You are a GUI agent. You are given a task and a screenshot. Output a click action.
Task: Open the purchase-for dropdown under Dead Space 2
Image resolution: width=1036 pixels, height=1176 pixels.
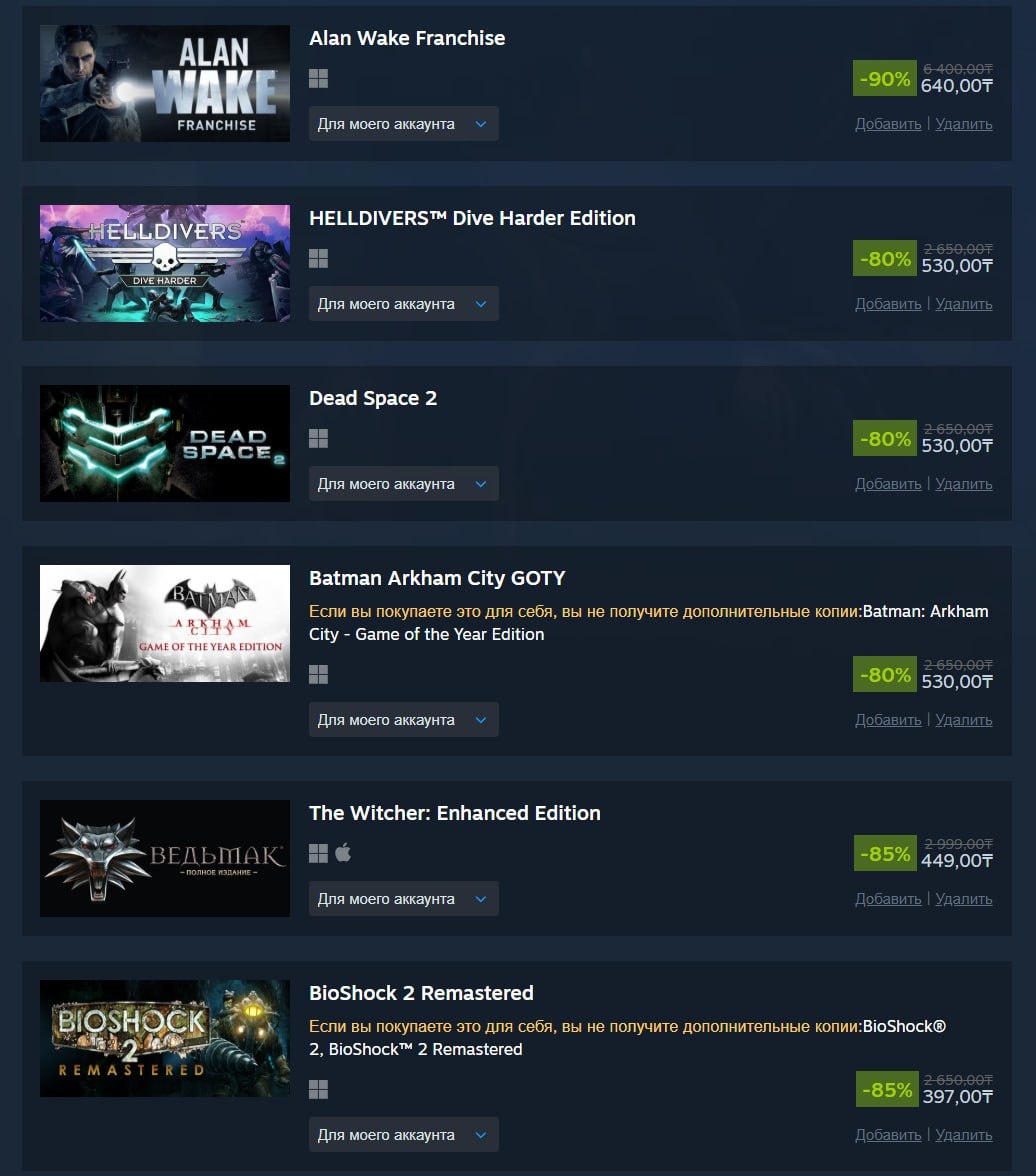[404, 484]
